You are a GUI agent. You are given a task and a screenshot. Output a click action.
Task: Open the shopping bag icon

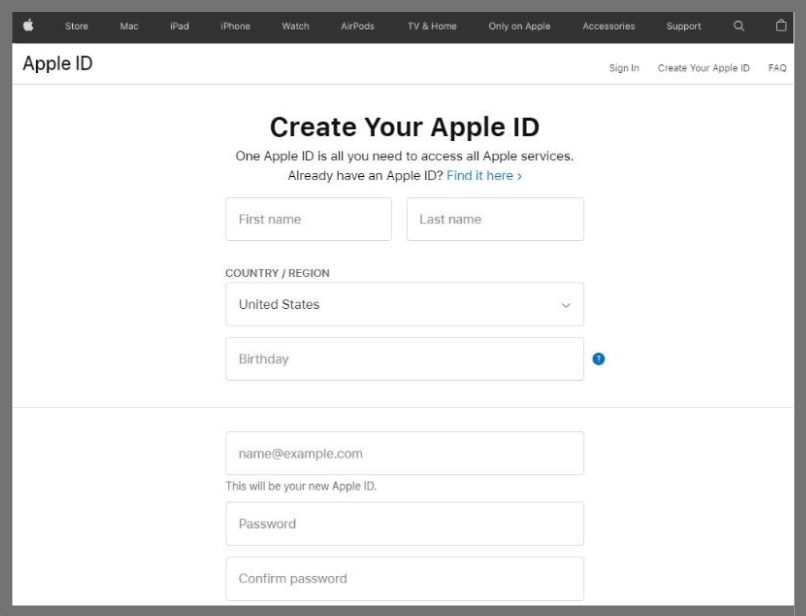tap(781, 25)
